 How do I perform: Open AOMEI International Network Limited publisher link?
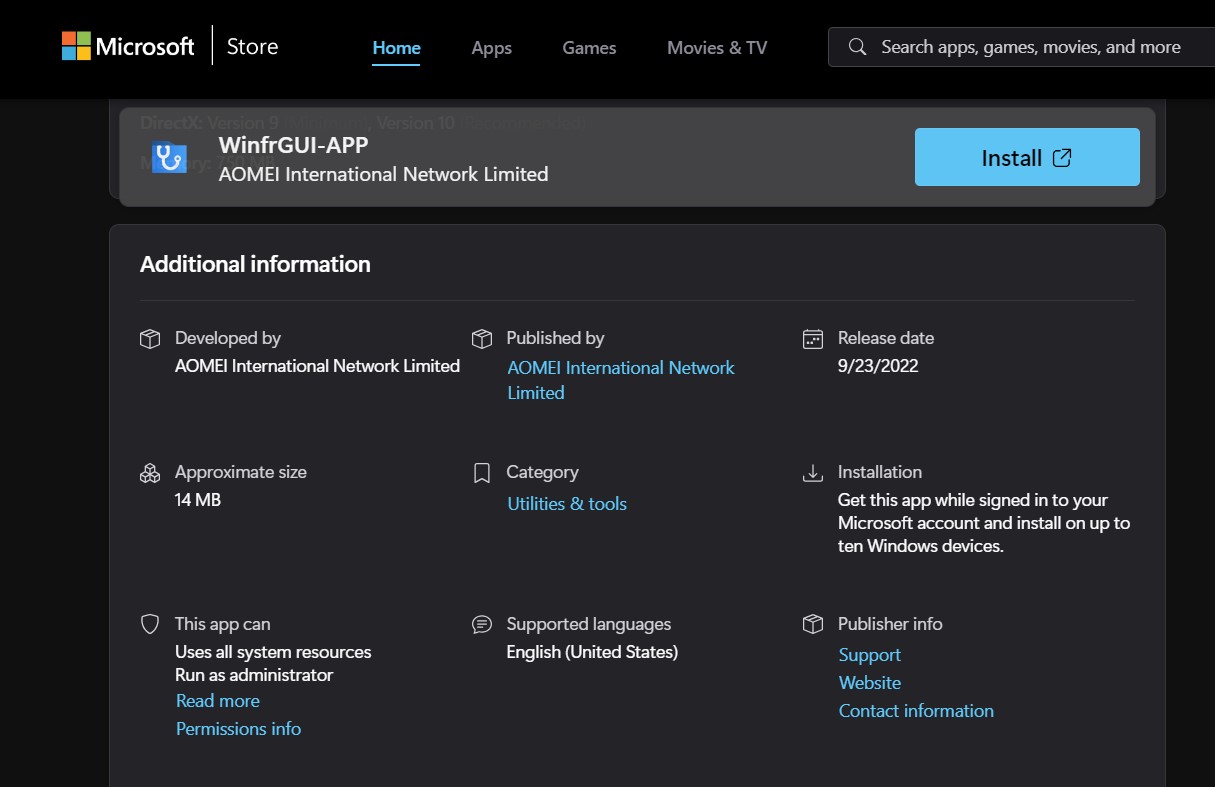point(621,380)
